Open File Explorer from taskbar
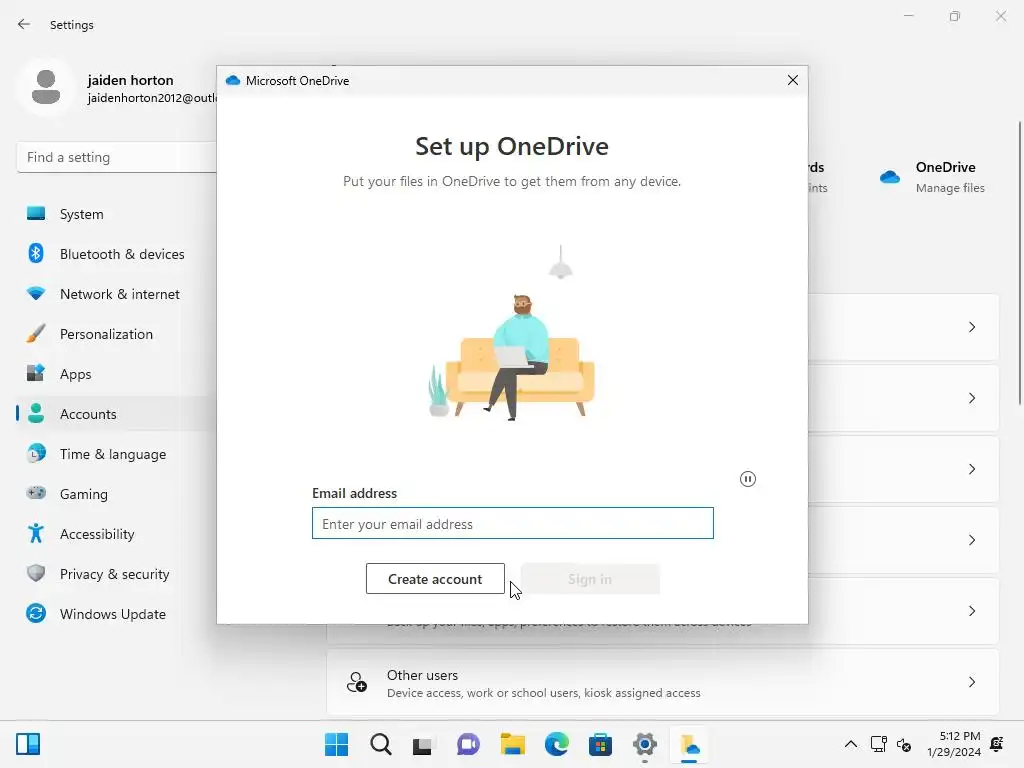Viewport: 1024px width, 768px height. pyautogui.click(x=513, y=744)
